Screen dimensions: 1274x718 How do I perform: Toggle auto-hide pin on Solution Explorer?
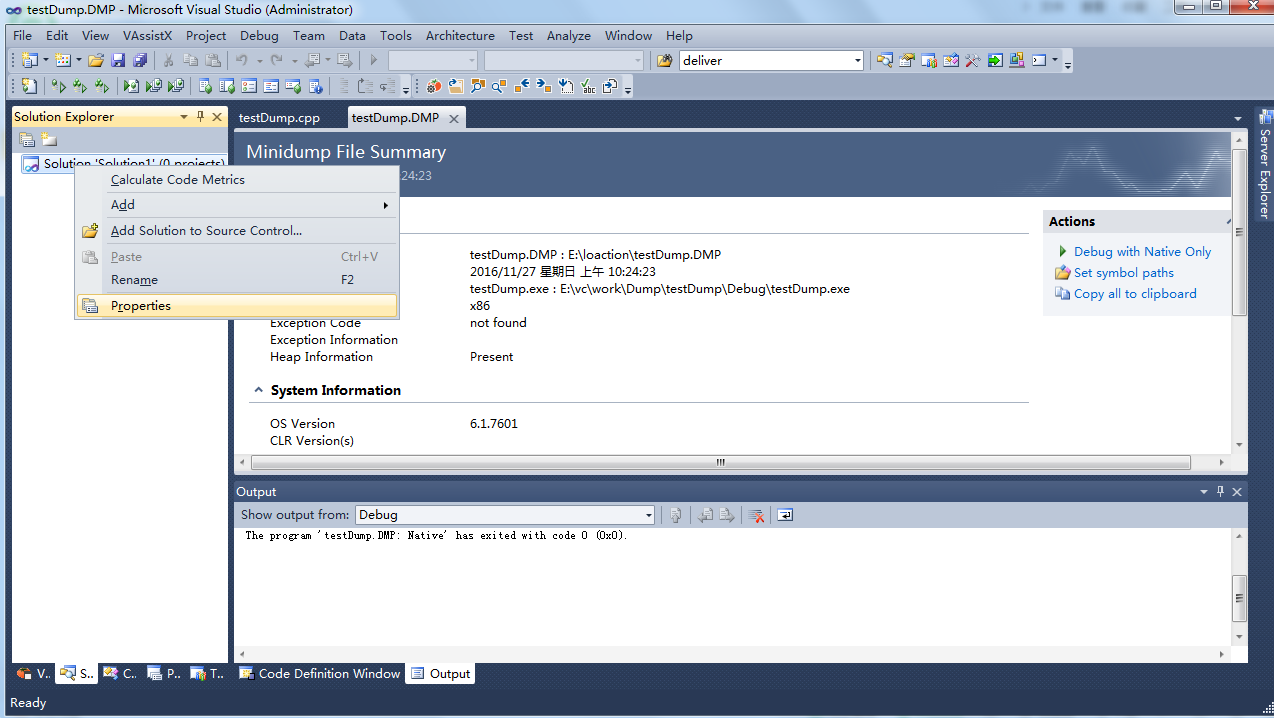pyautogui.click(x=201, y=117)
